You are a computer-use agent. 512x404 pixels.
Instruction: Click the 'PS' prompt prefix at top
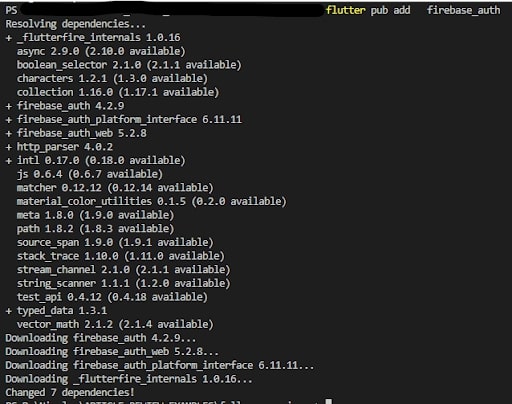(11, 10)
